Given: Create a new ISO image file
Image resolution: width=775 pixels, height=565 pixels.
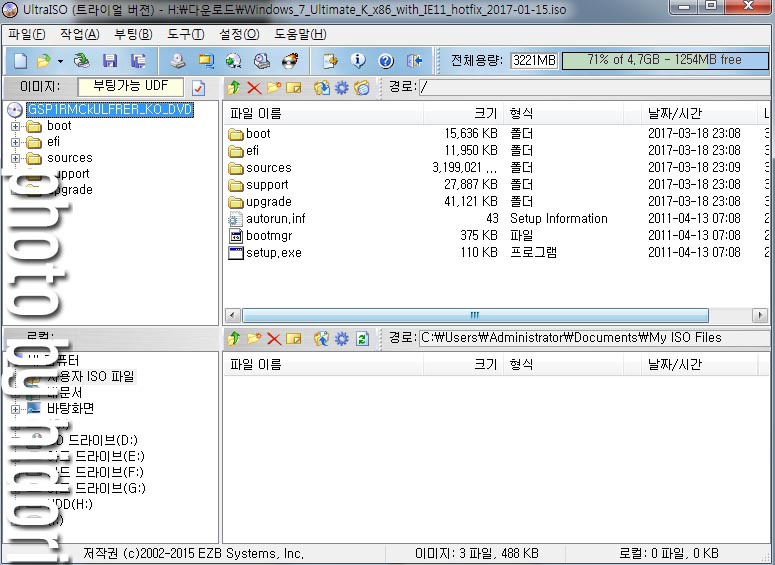Looking at the screenshot, I should (20, 61).
